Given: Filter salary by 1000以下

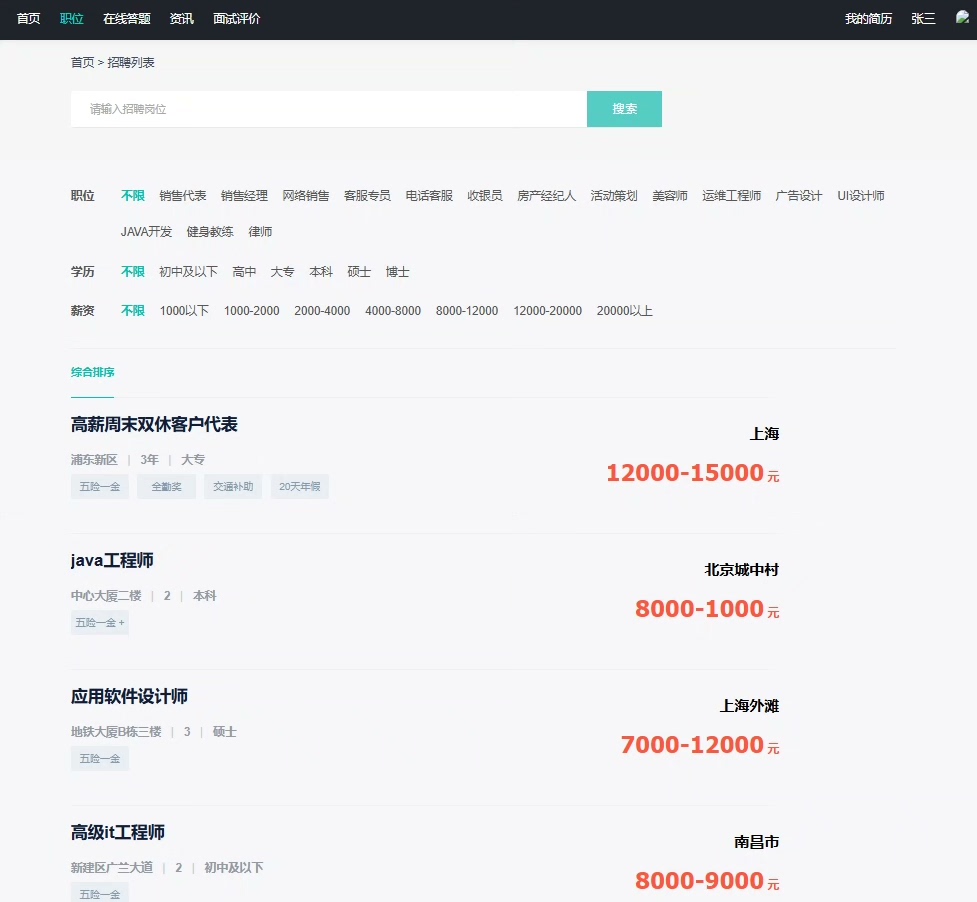Looking at the screenshot, I should coord(184,310).
